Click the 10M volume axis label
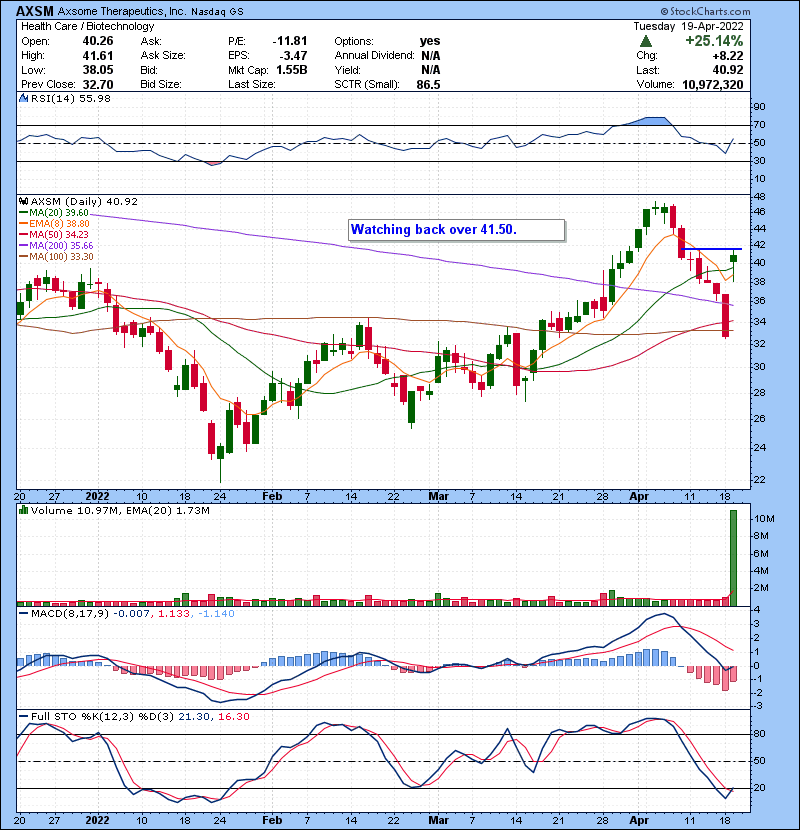Image resolution: width=800 pixels, height=830 pixels. click(764, 519)
